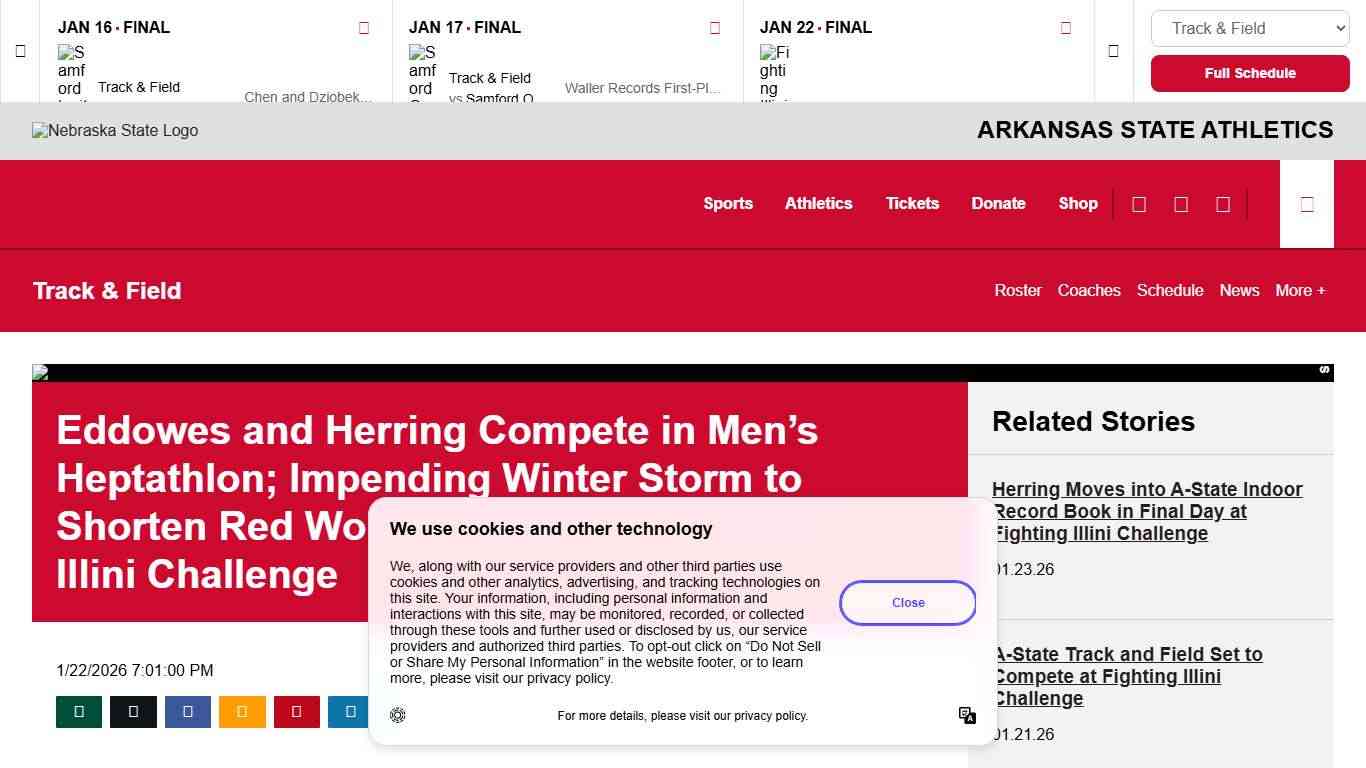Screen dimensions: 1366x768
Task: Click the blue Facebook share icon
Action: (188, 711)
